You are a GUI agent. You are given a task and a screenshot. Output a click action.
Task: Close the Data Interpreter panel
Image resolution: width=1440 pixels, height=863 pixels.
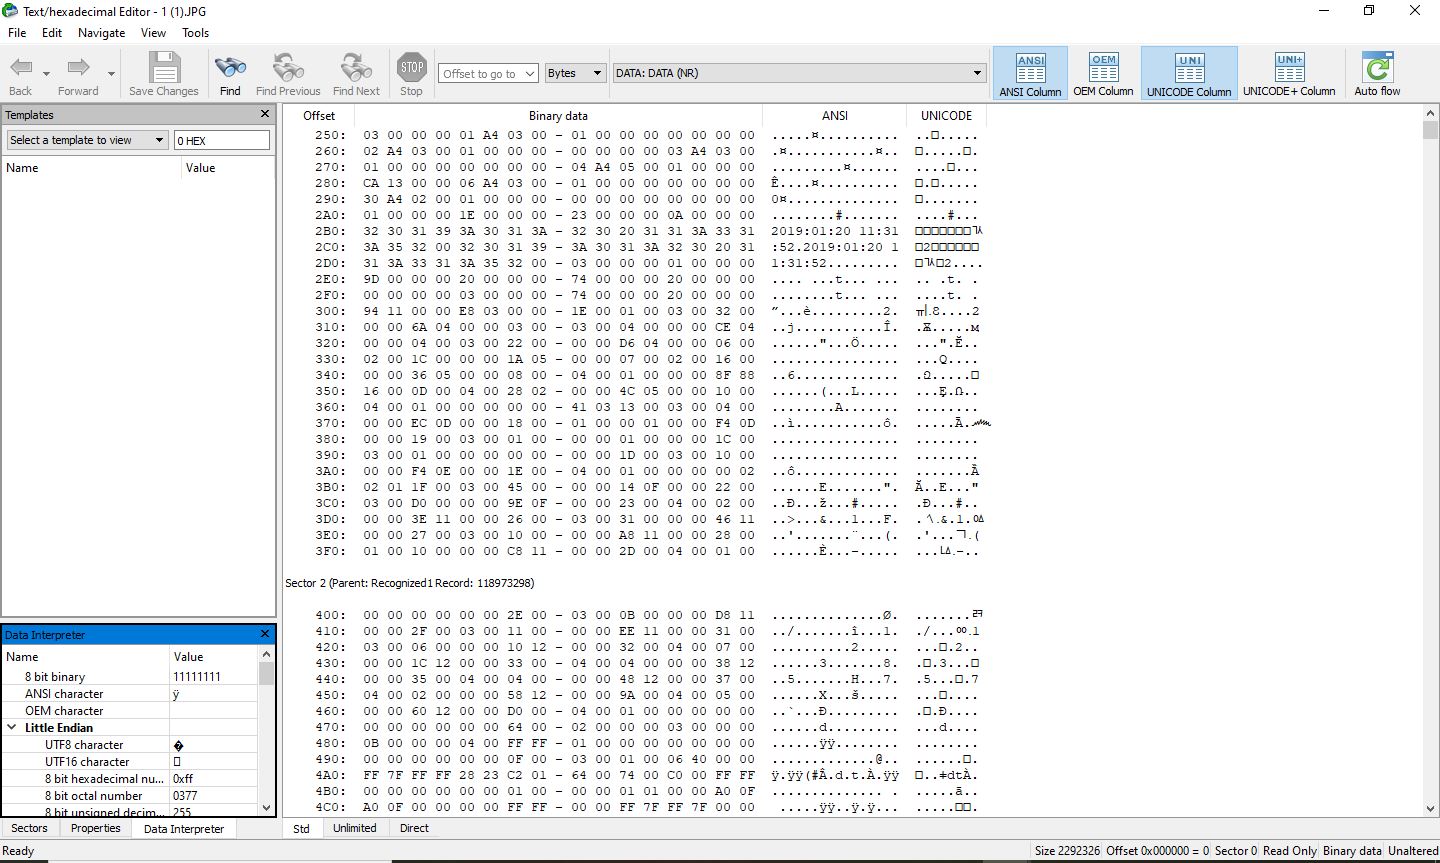coord(265,634)
